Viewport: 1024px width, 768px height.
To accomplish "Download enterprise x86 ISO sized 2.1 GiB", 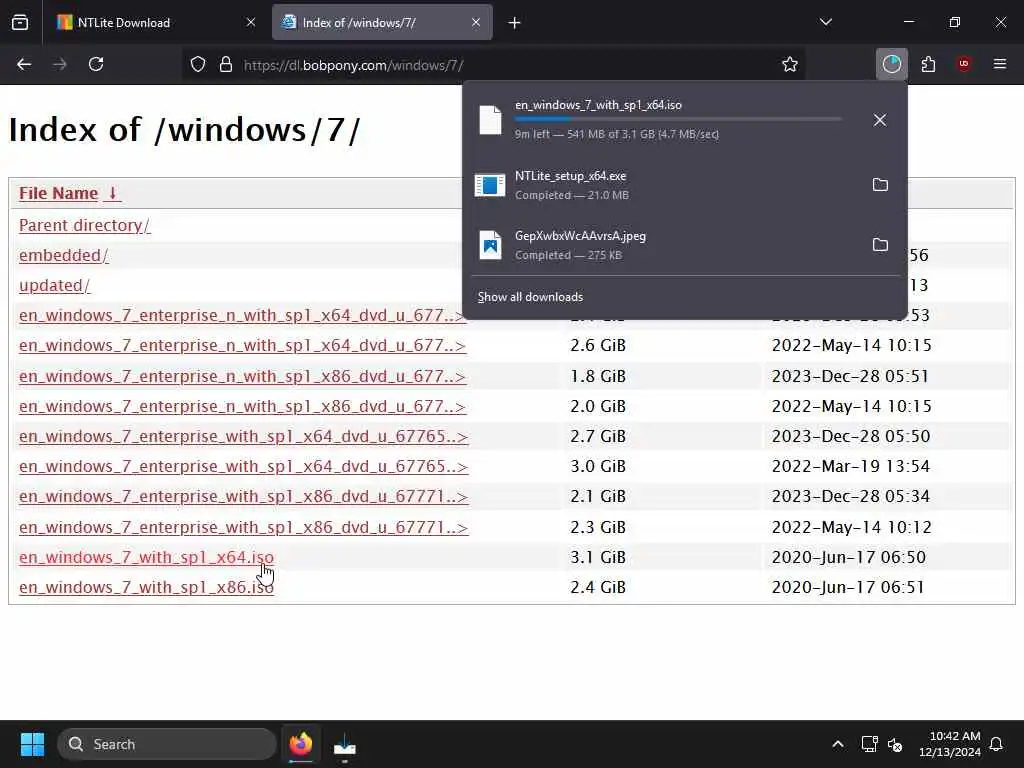I will pyautogui.click(x=244, y=496).
